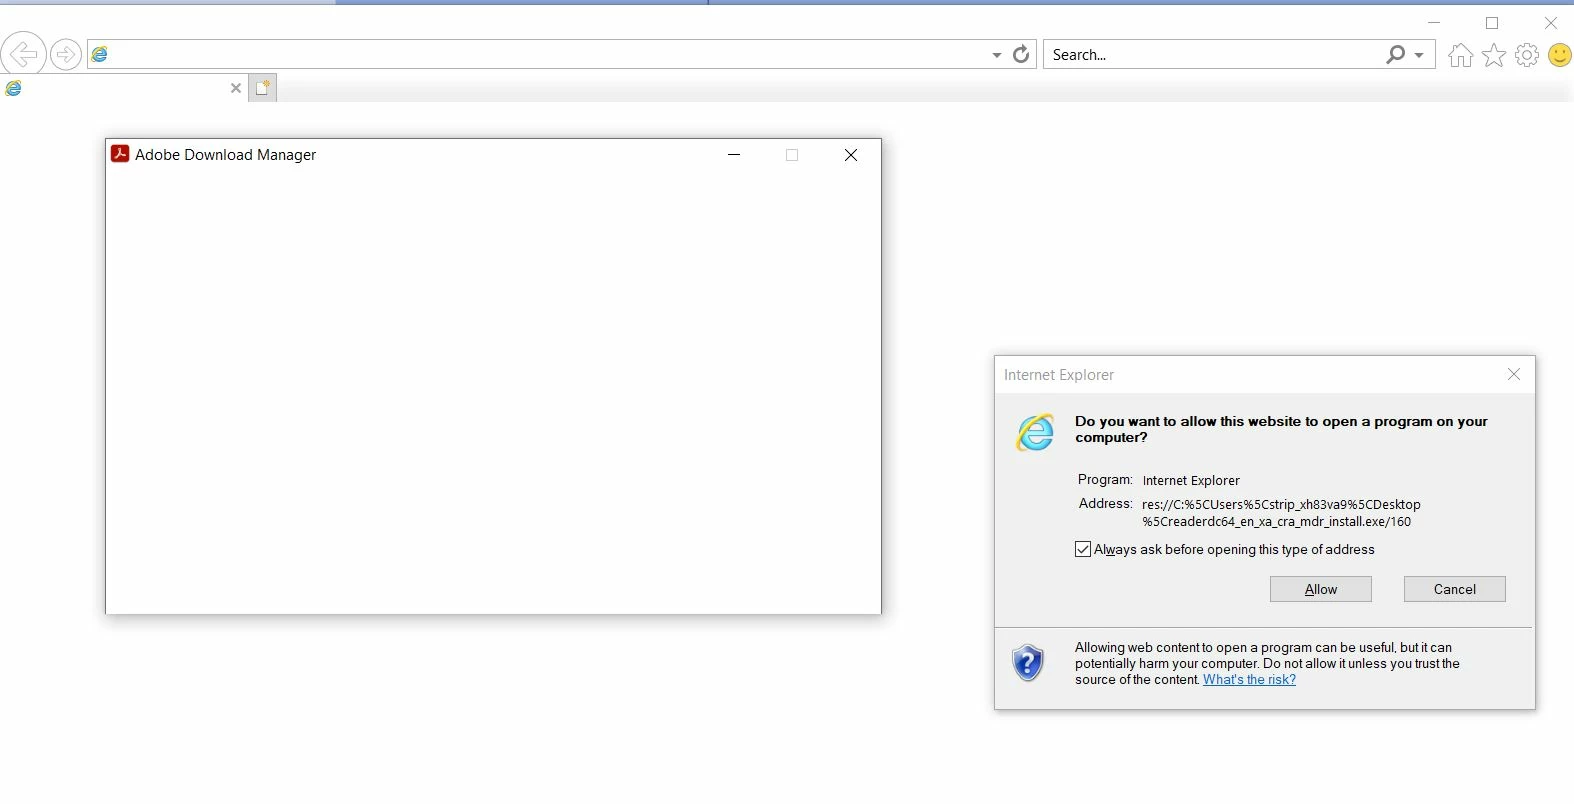The height and width of the screenshot is (804, 1574).
Task: Click the Program: Internet Explorer value text
Action: pos(1191,481)
